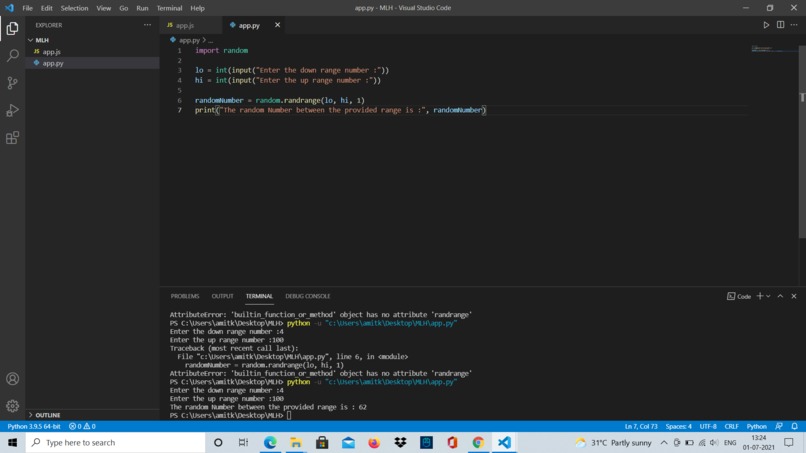The image size is (806, 453).
Task: Show errors and warnings count
Action: pos(82,426)
